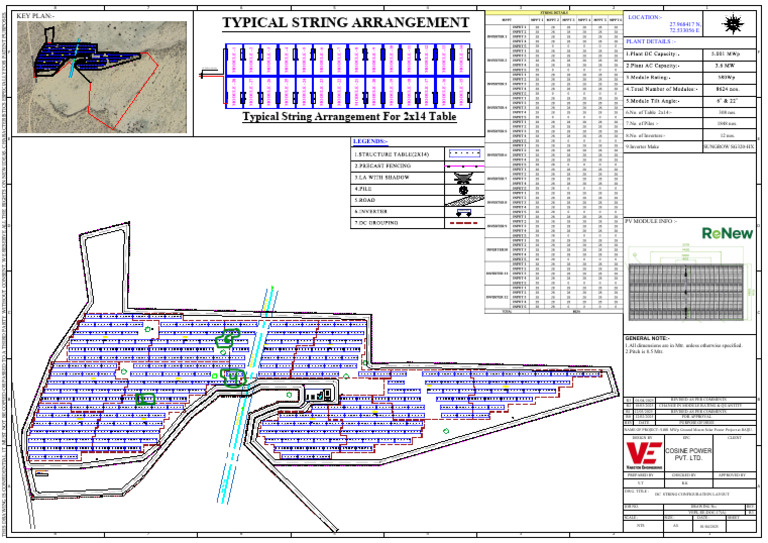Click the structure table (2x14) legend symbol

[x=464, y=154]
